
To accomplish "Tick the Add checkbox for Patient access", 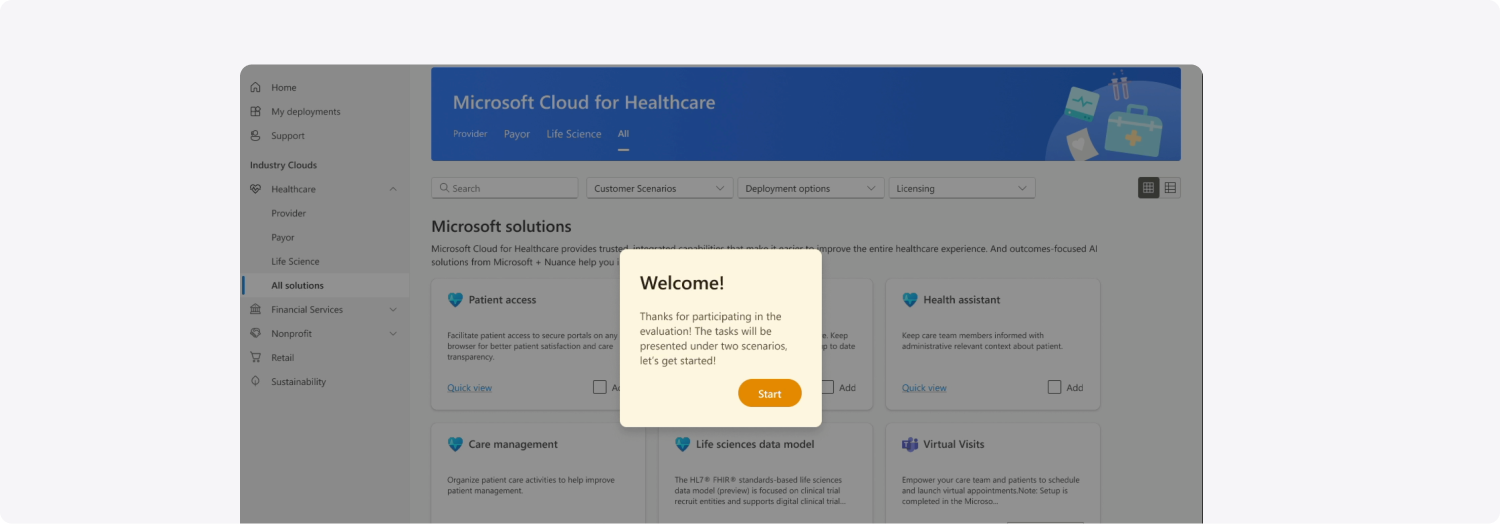I will (600, 387).
